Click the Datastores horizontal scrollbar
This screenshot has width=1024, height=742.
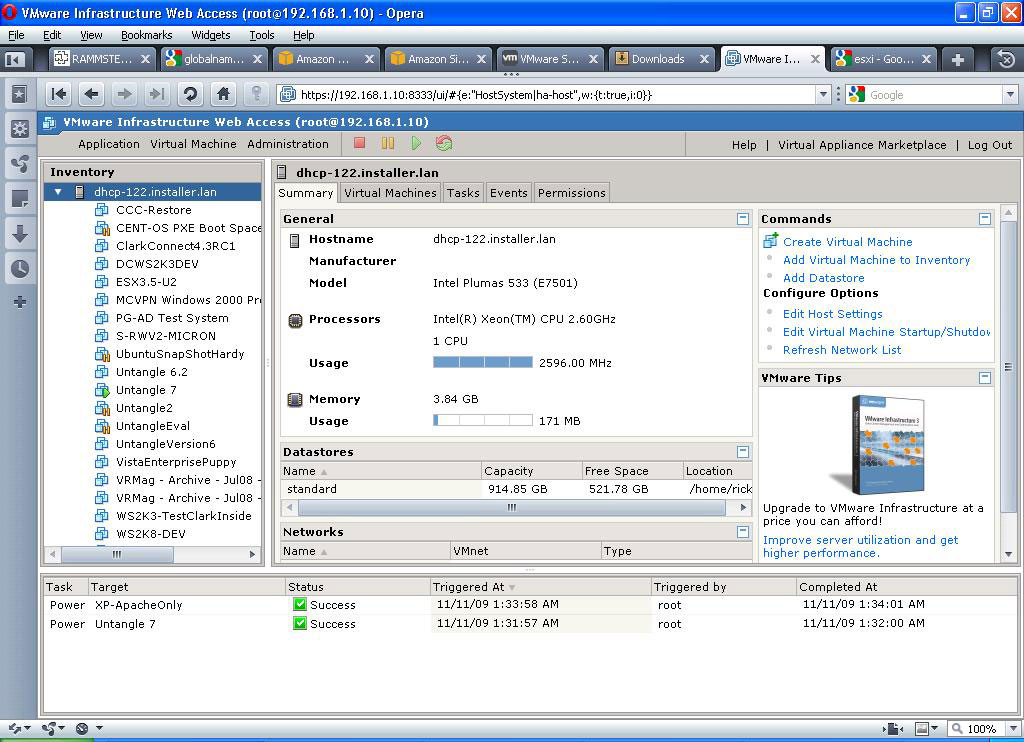512,508
